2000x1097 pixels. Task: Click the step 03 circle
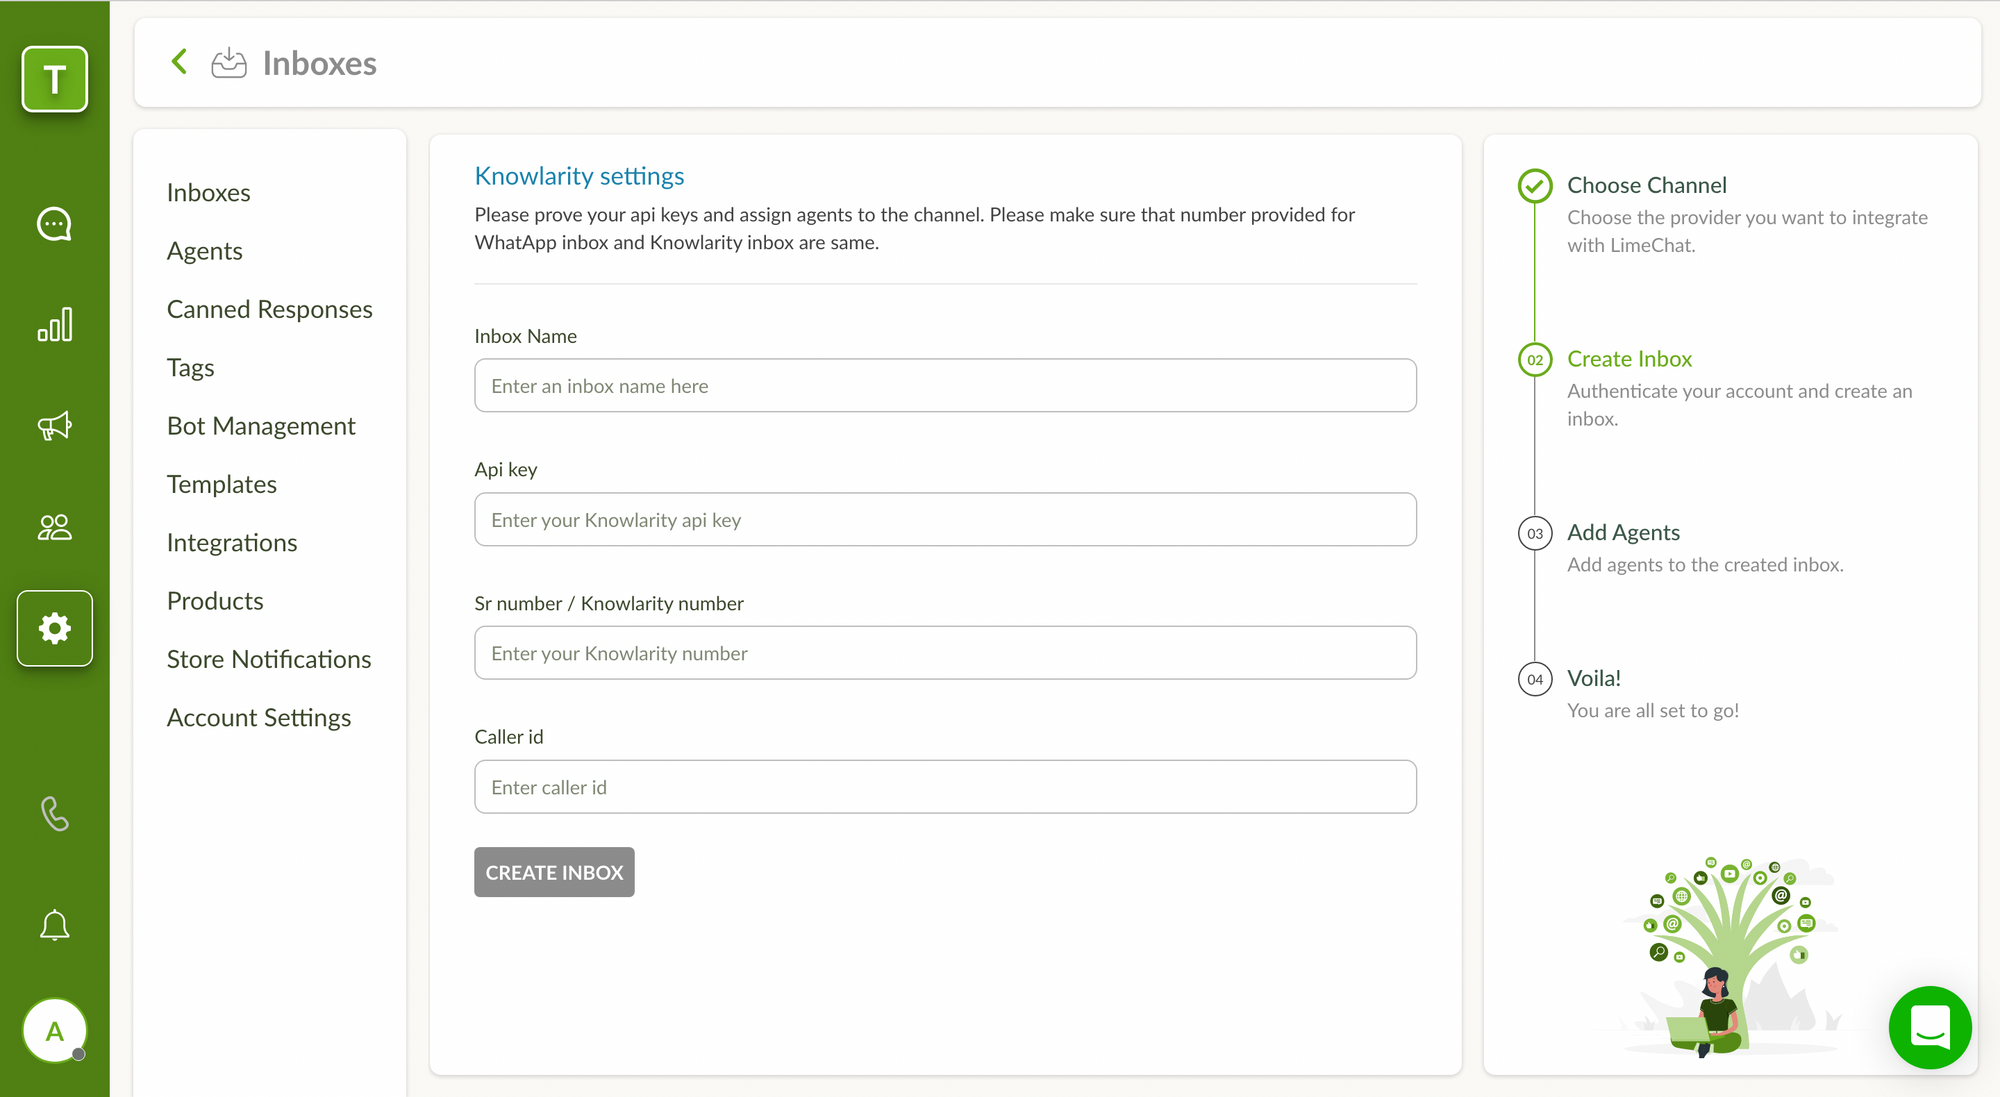[1535, 533]
